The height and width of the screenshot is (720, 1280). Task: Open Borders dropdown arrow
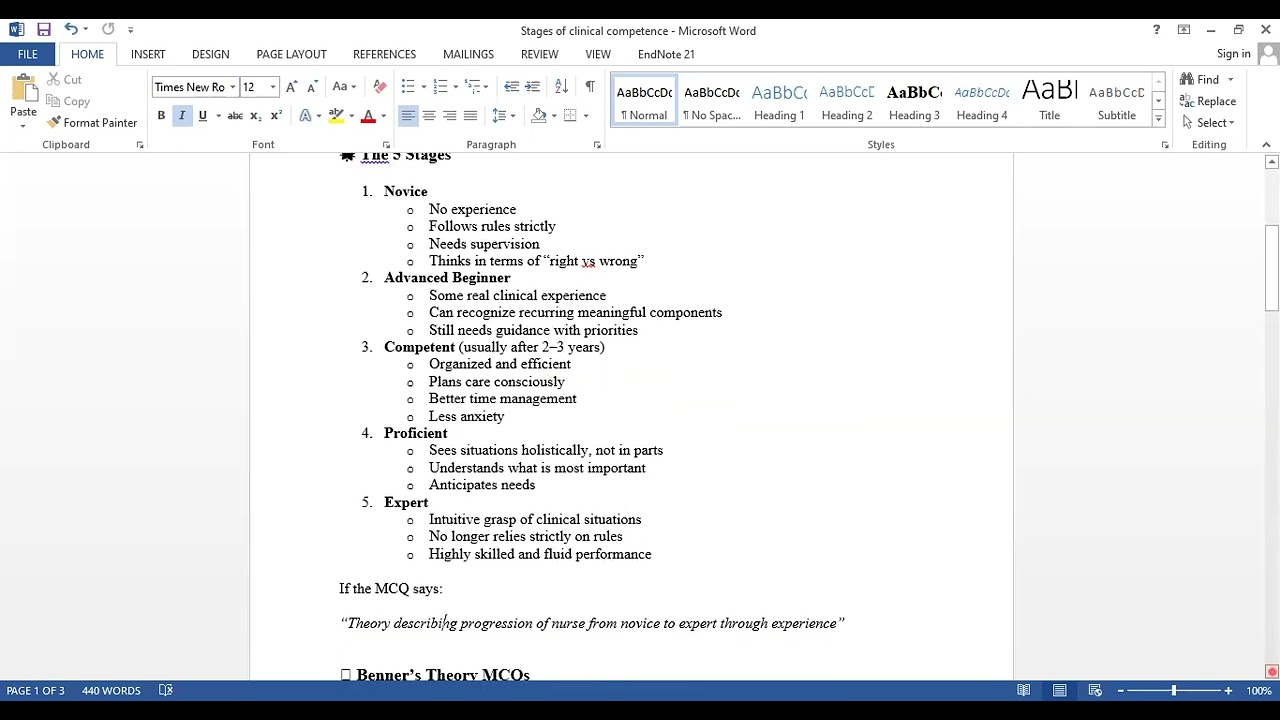(x=586, y=116)
